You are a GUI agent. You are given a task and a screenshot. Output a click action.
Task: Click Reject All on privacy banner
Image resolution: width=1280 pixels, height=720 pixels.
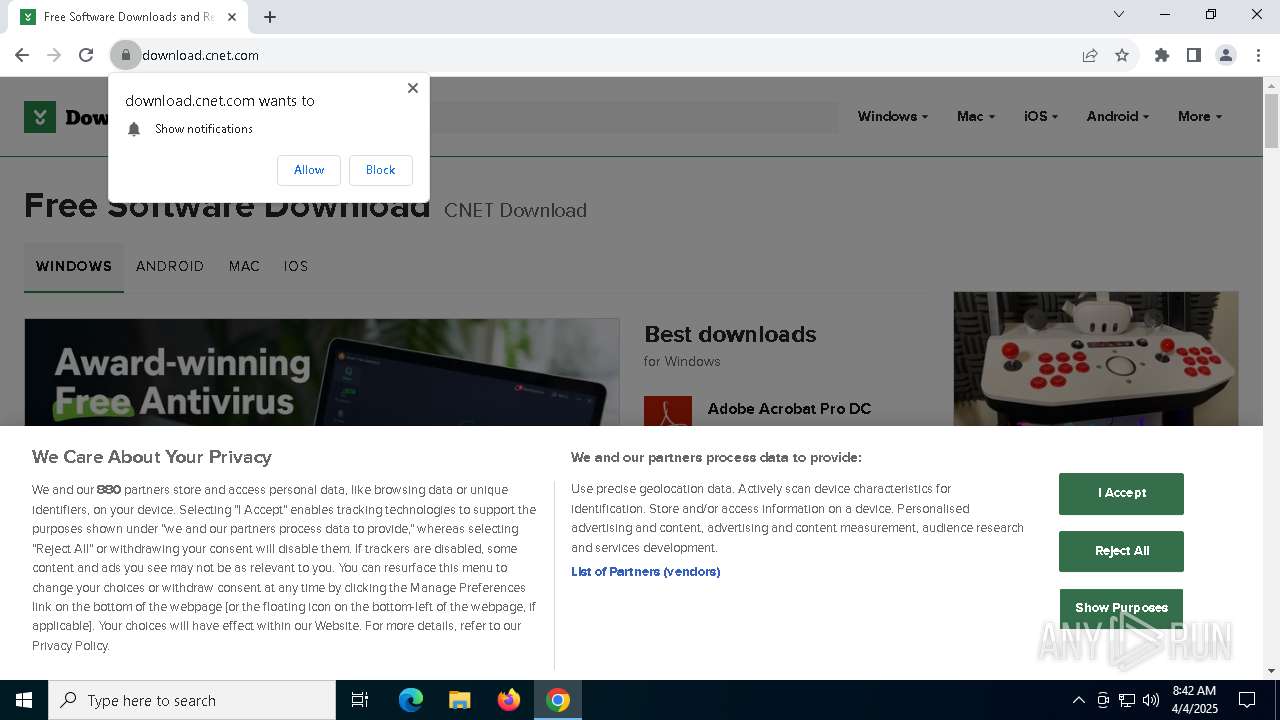(x=1121, y=551)
